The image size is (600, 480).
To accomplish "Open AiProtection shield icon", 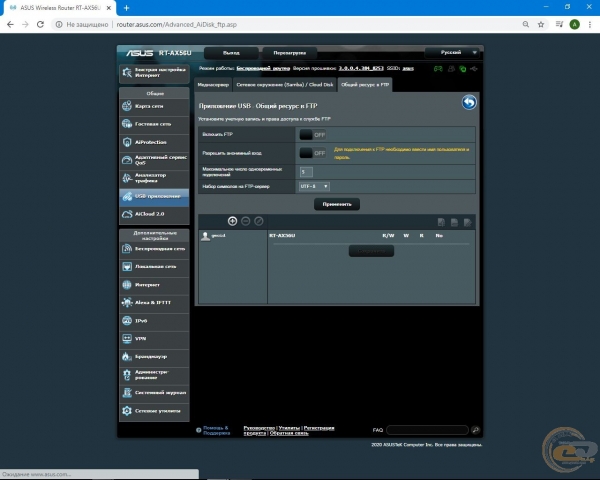I will [x=127, y=142].
